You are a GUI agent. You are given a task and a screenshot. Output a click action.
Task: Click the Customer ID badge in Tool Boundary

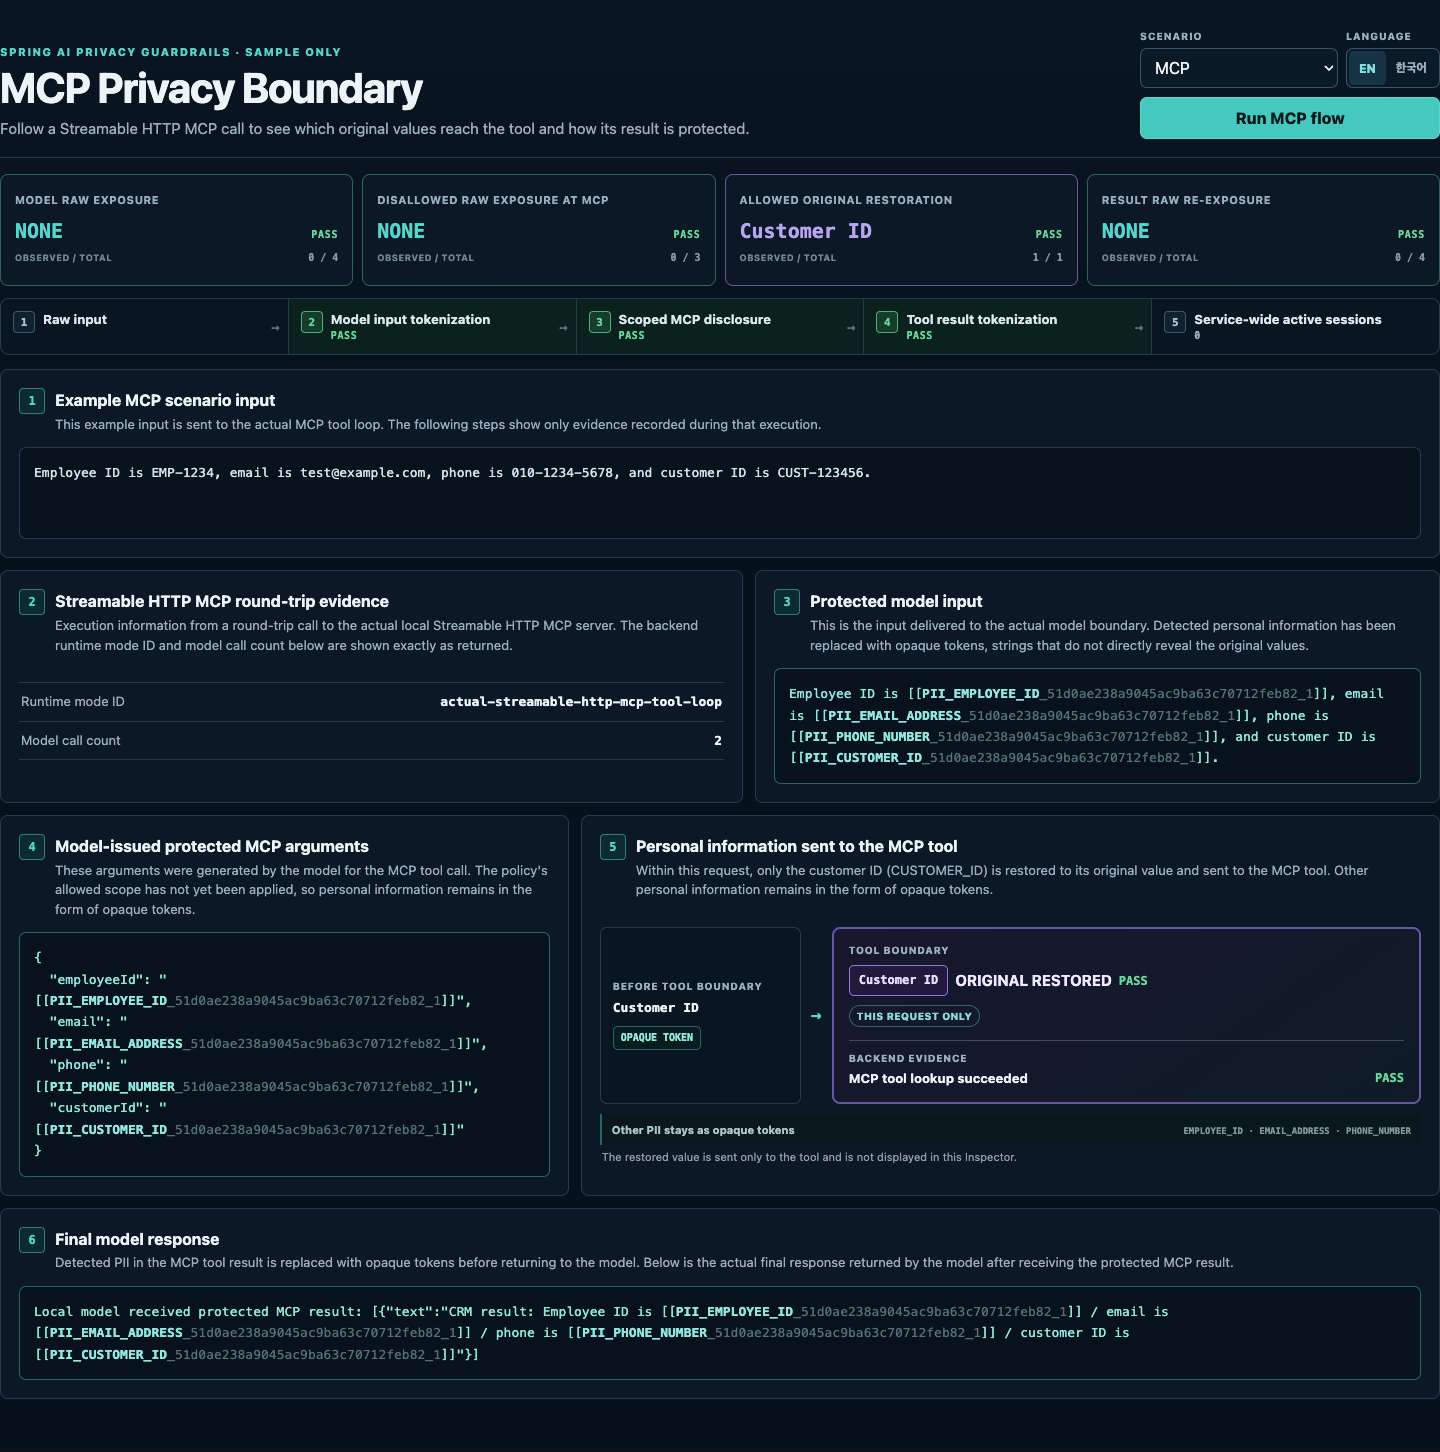tap(898, 980)
